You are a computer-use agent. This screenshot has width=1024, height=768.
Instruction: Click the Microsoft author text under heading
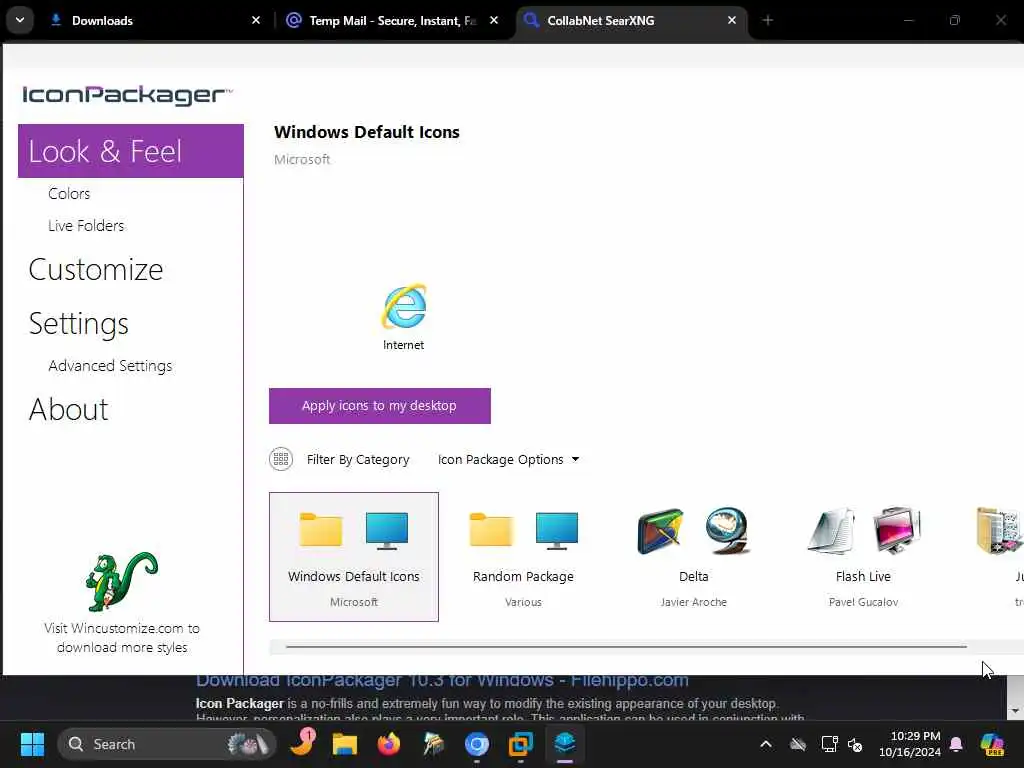[x=302, y=159]
